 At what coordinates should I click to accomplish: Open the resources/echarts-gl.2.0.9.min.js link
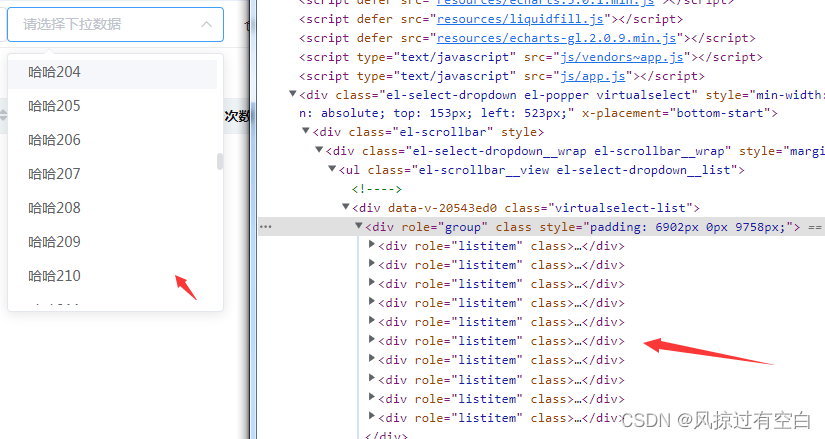(x=556, y=38)
